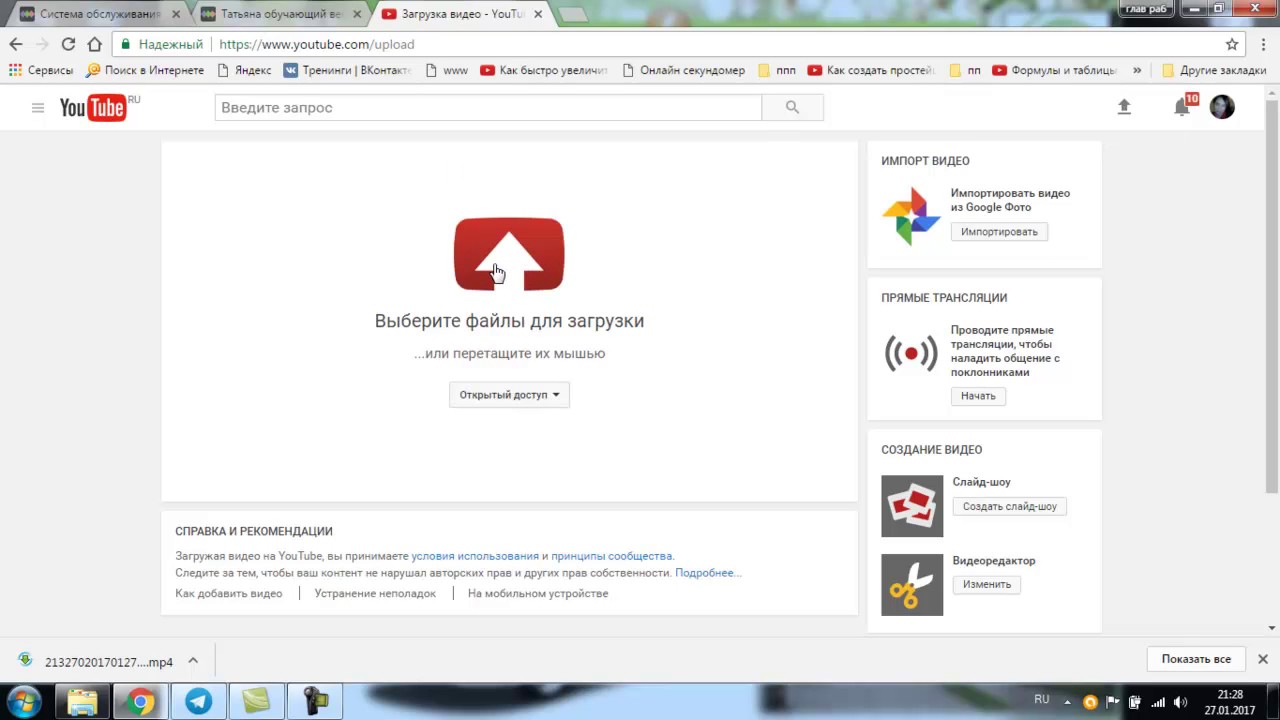Click the Начать live stream button
1280x720 pixels.
(x=978, y=396)
